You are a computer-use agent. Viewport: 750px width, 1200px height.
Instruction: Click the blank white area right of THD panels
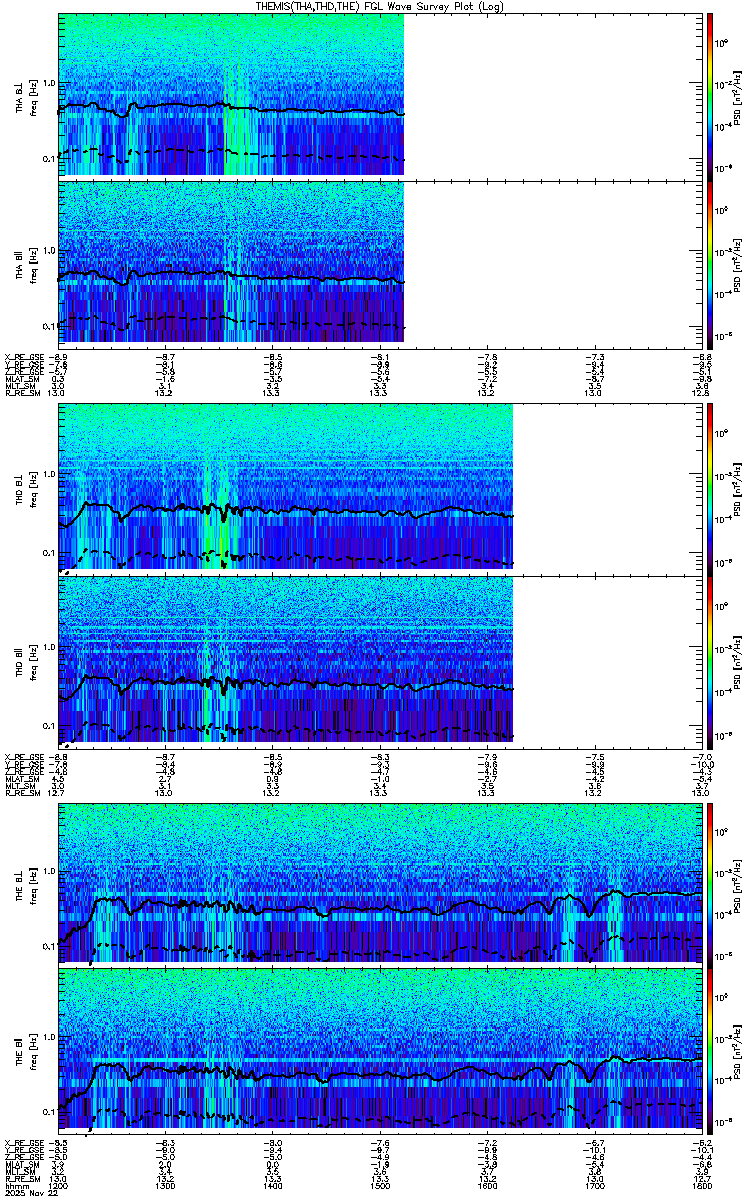607,572
